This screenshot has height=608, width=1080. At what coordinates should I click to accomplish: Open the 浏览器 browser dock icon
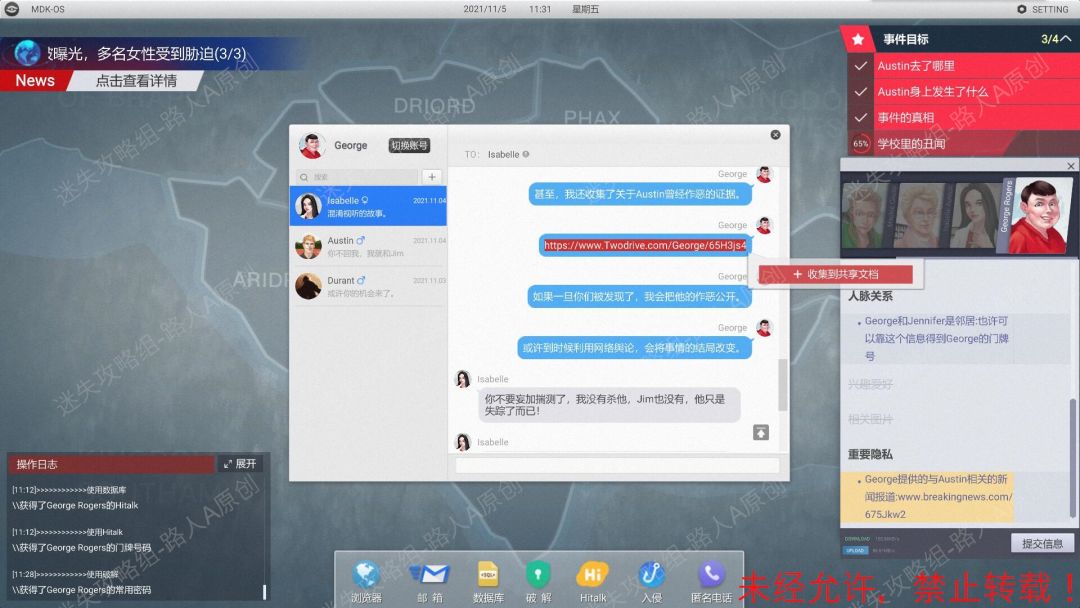point(366,575)
